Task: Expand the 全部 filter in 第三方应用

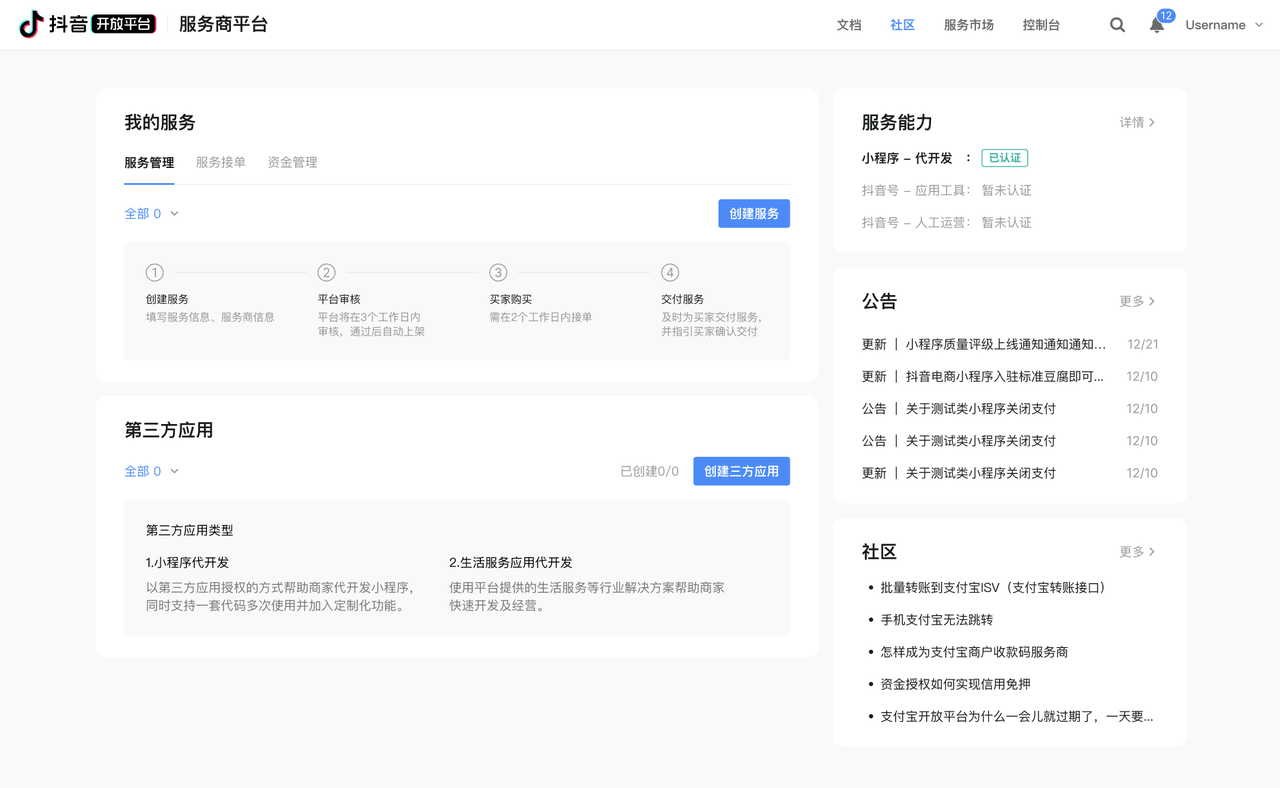Action: [151, 470]
